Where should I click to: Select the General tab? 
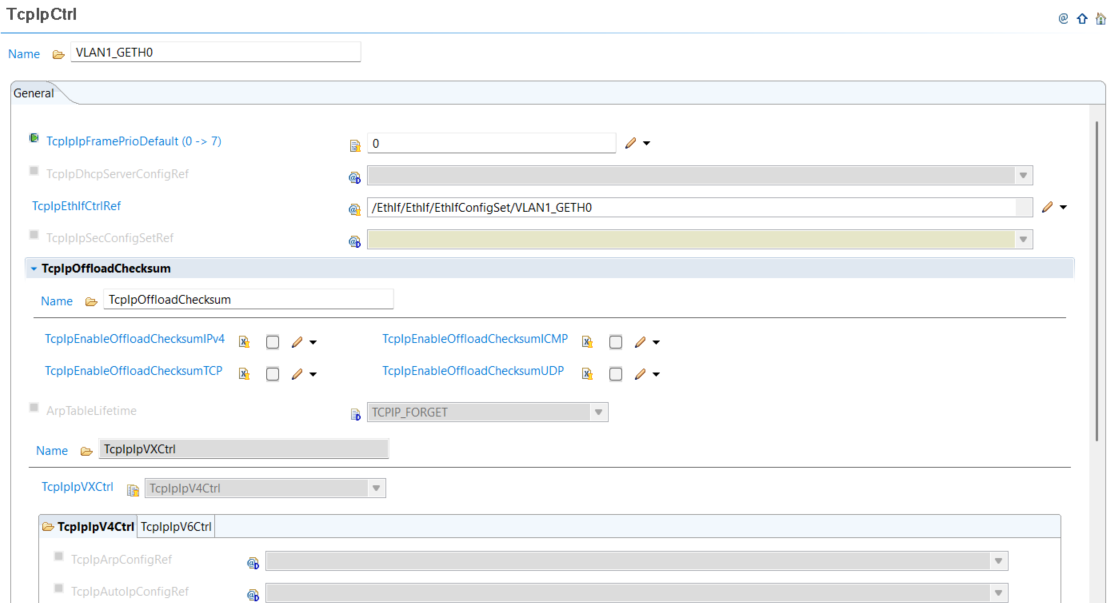tap(34, 93)
